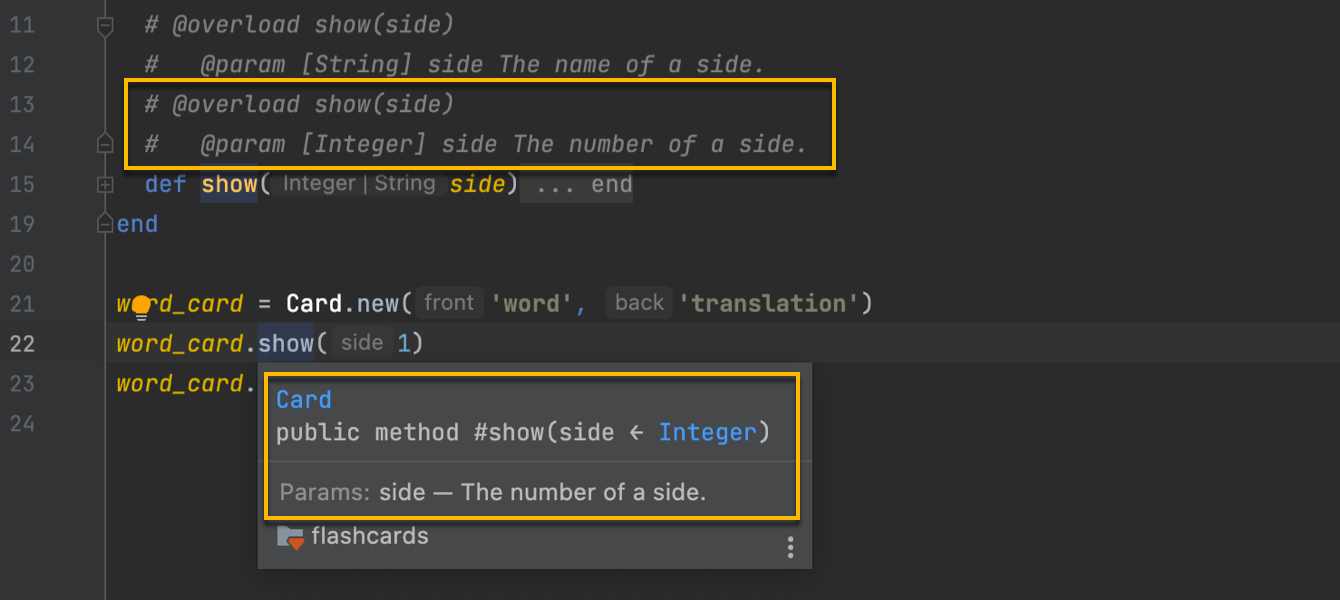Click the show call on line 22
The image size is (1340, 600).
[285, 344]
